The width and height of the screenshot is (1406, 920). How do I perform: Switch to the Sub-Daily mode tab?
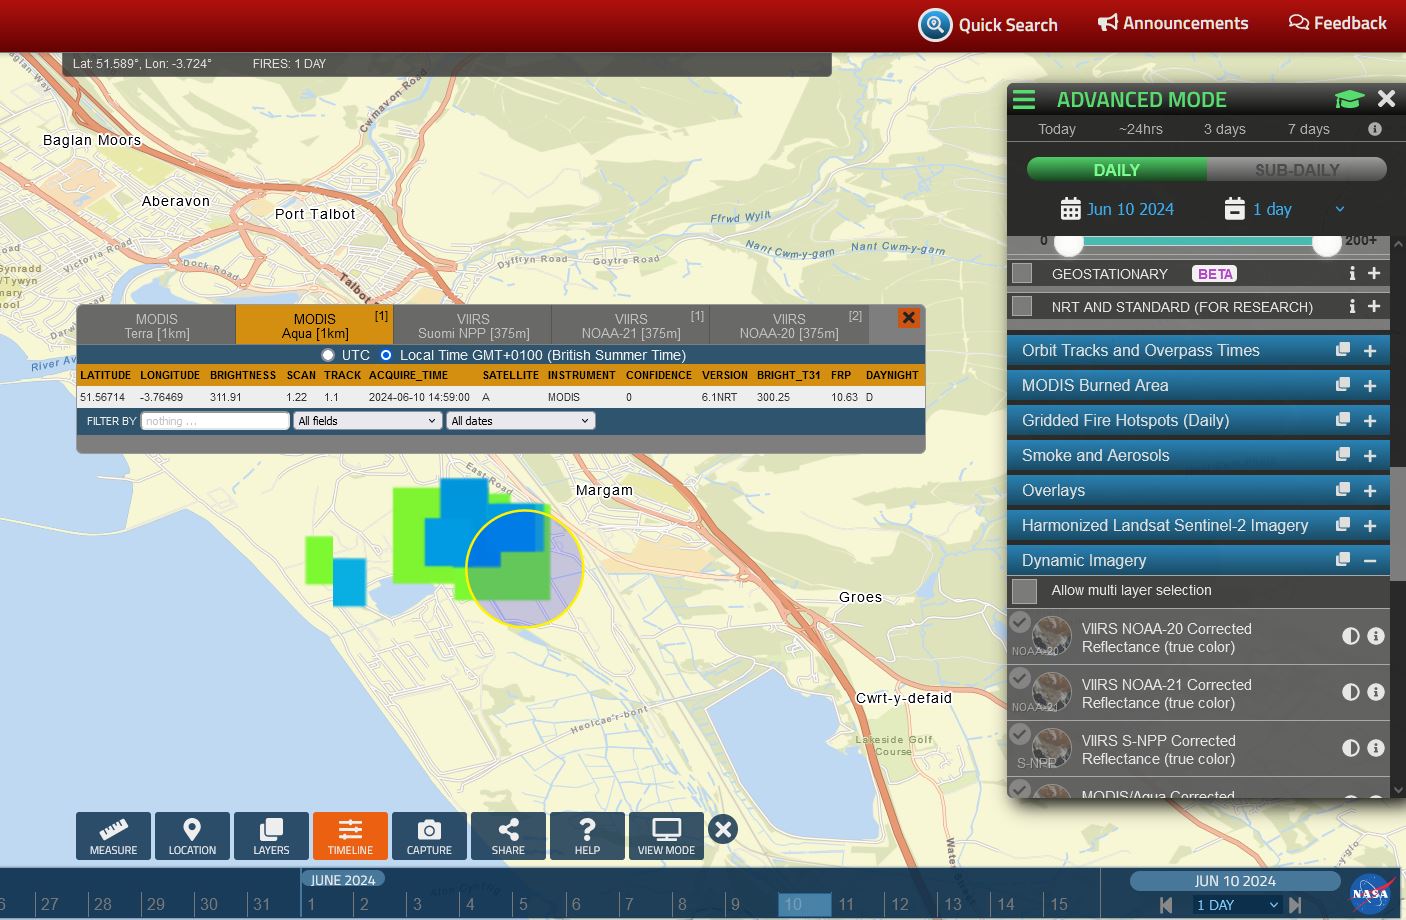pos(1297,170)
